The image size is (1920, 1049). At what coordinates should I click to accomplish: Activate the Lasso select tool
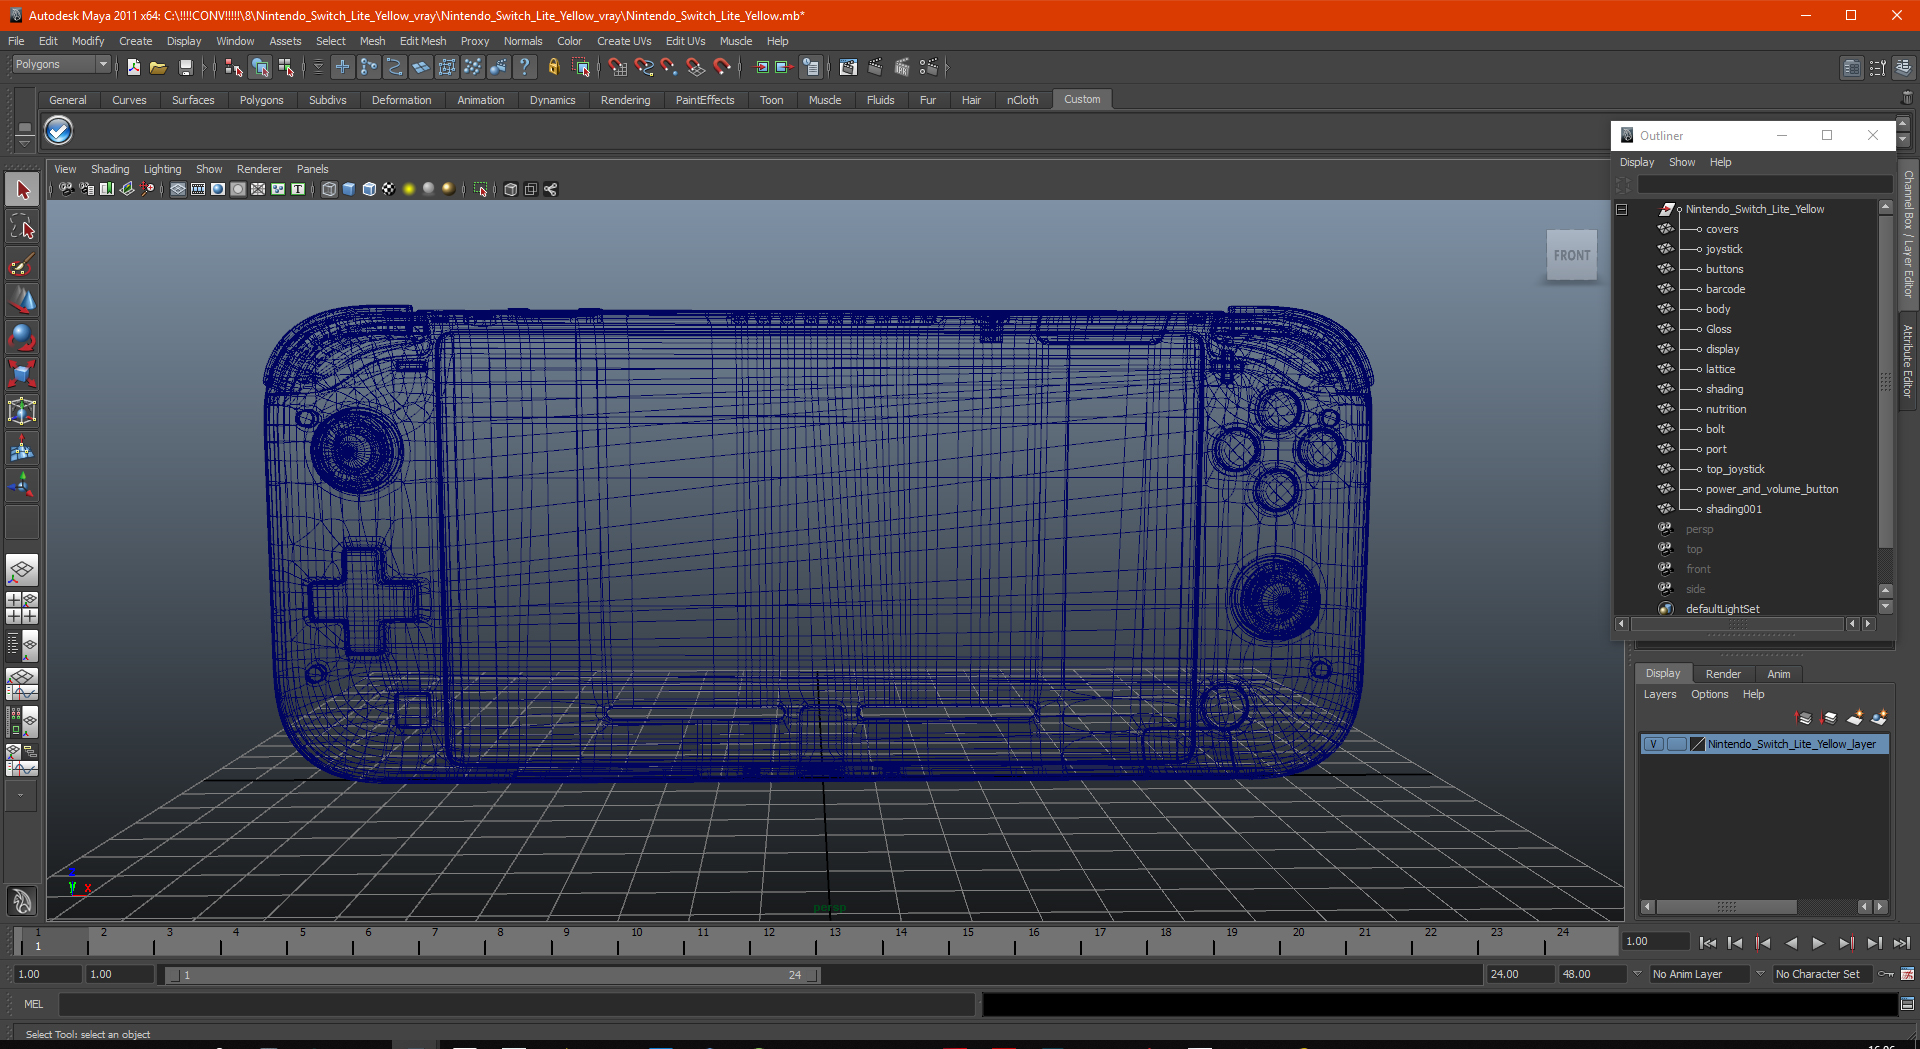[x=22, y=228]
